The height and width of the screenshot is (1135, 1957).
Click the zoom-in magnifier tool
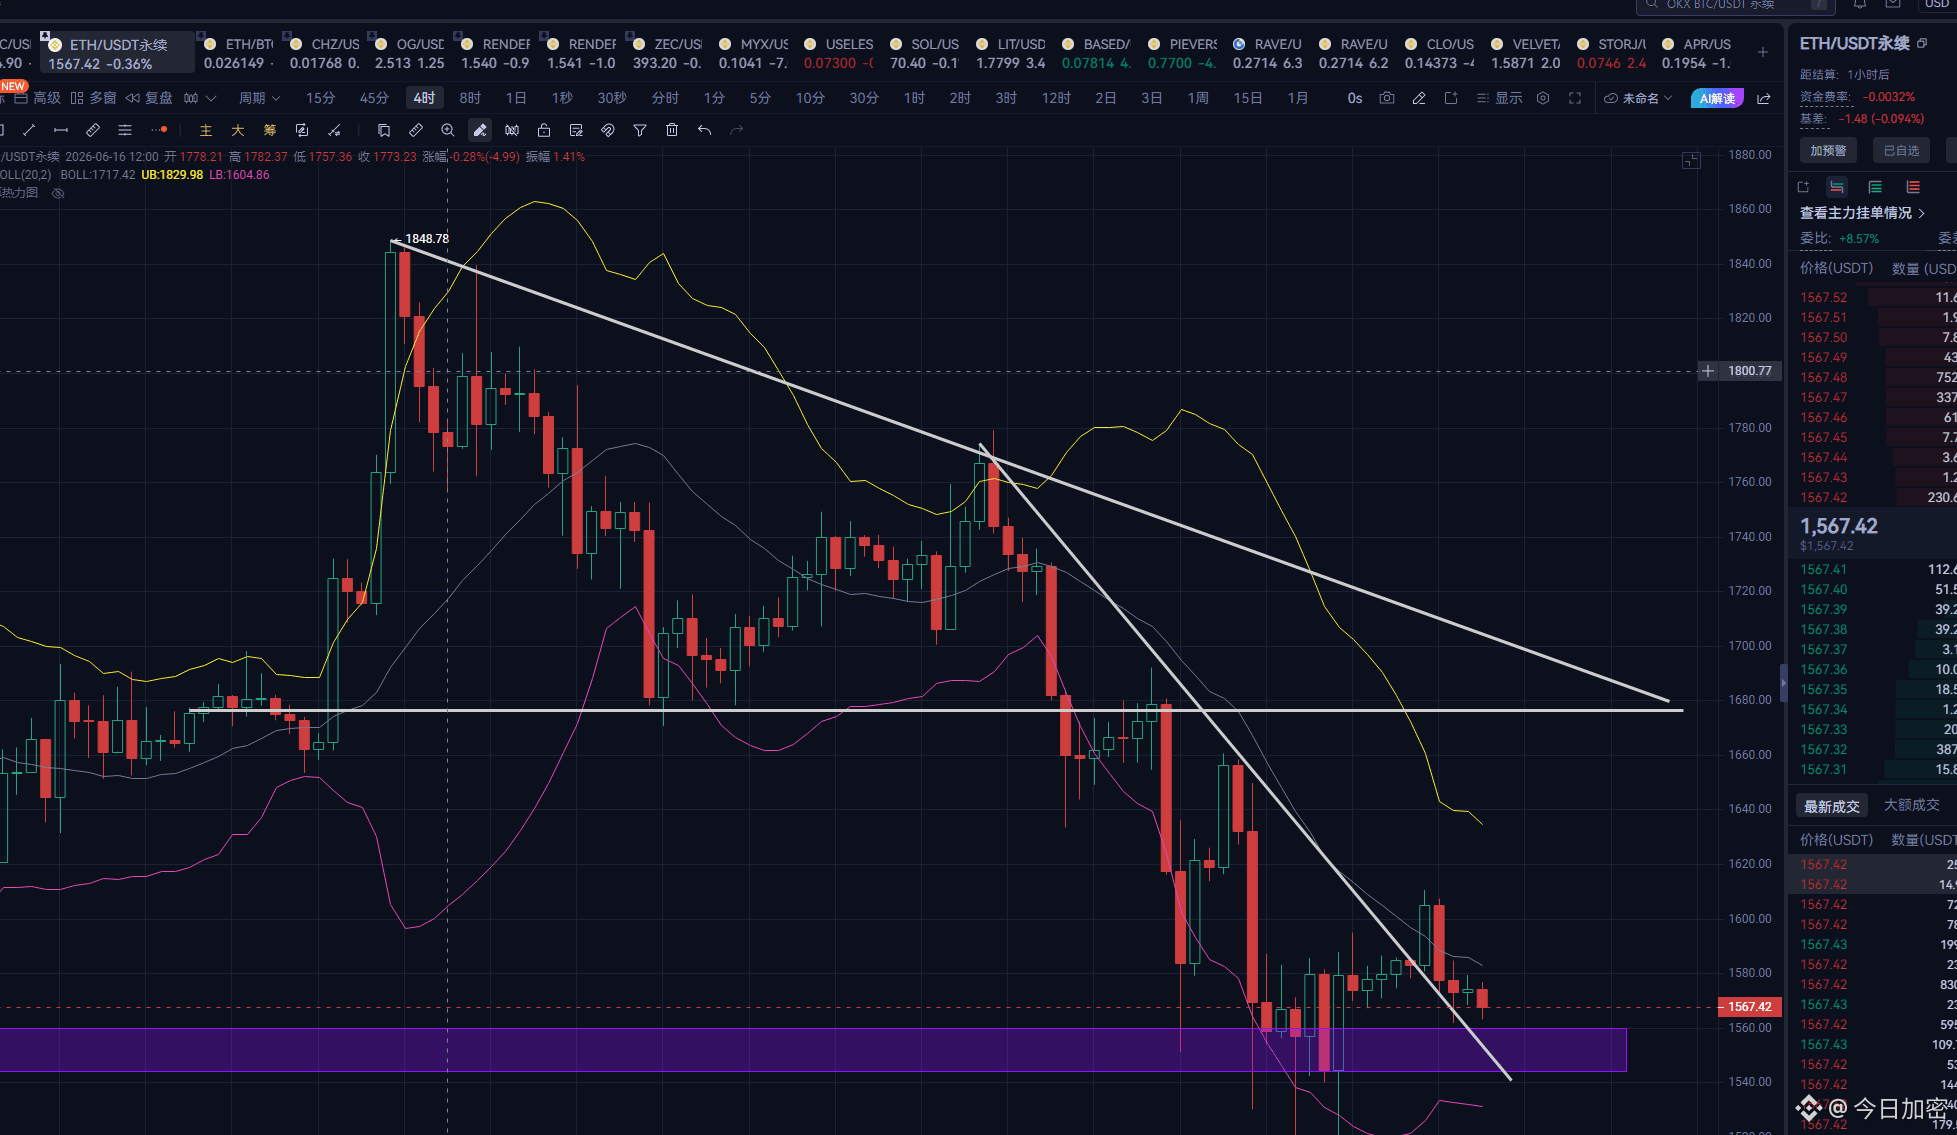(x=448, y=130)
